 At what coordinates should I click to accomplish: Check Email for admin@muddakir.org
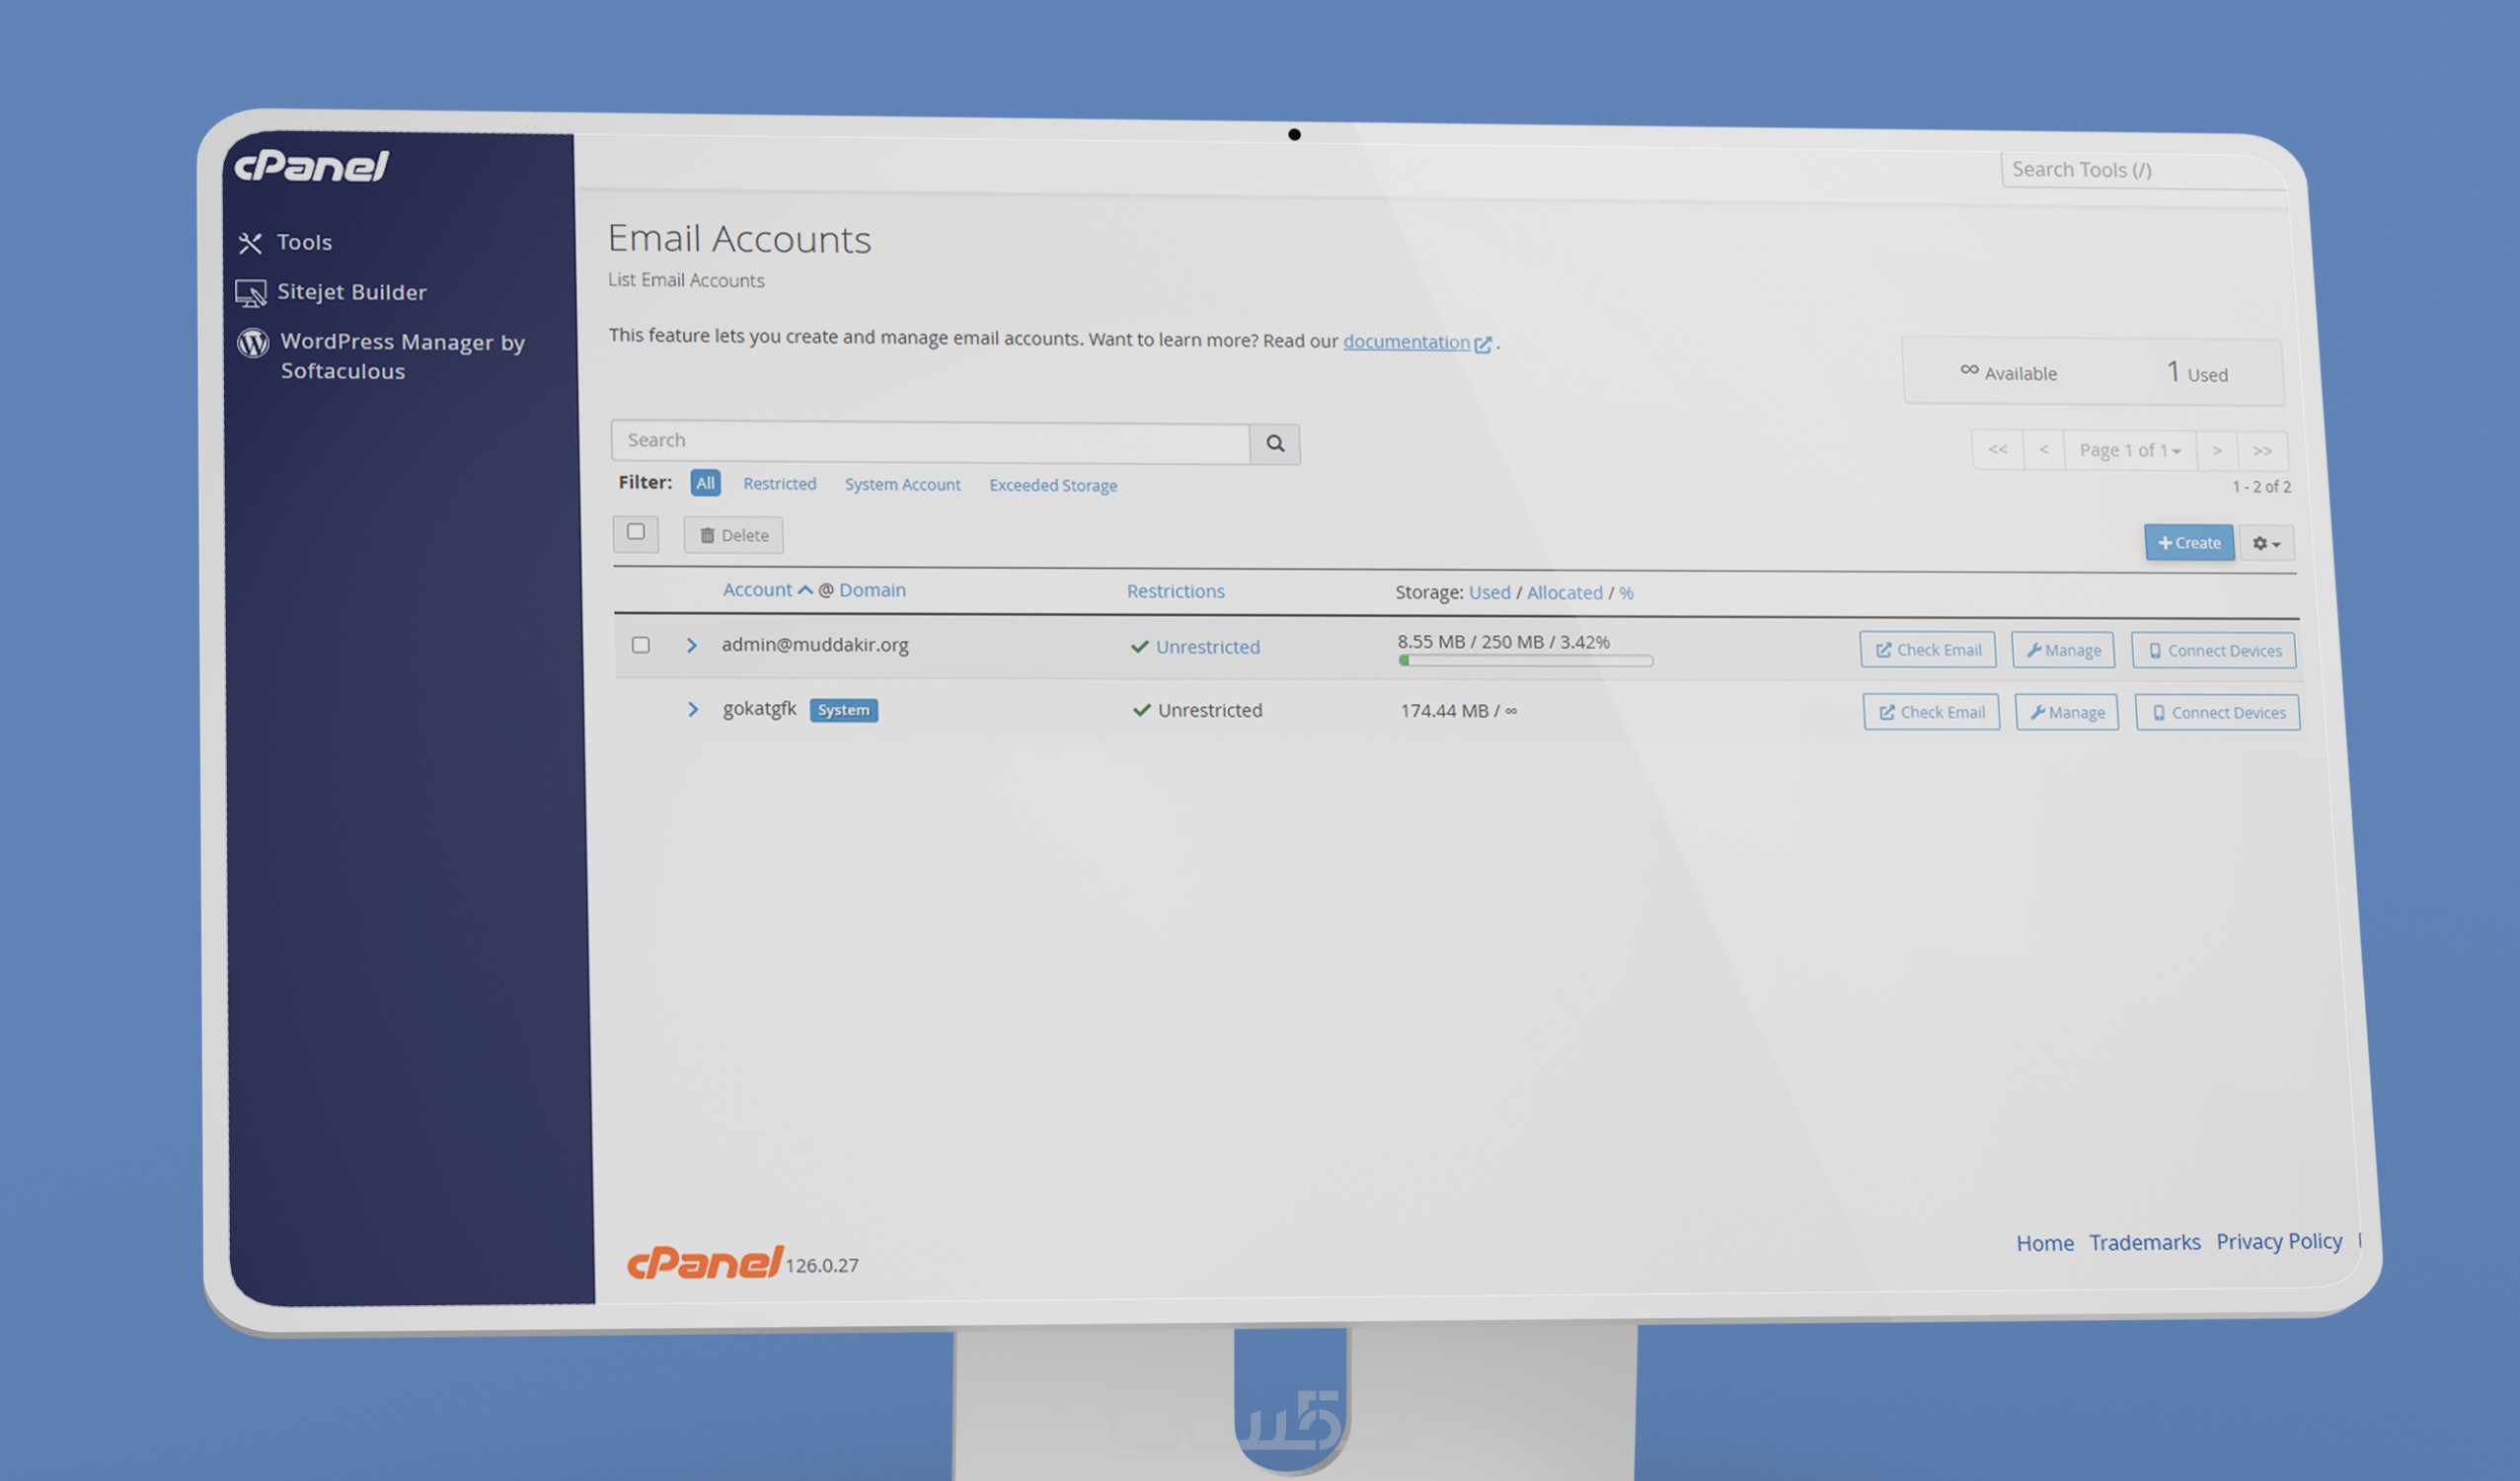click(x=1927, y=650)
